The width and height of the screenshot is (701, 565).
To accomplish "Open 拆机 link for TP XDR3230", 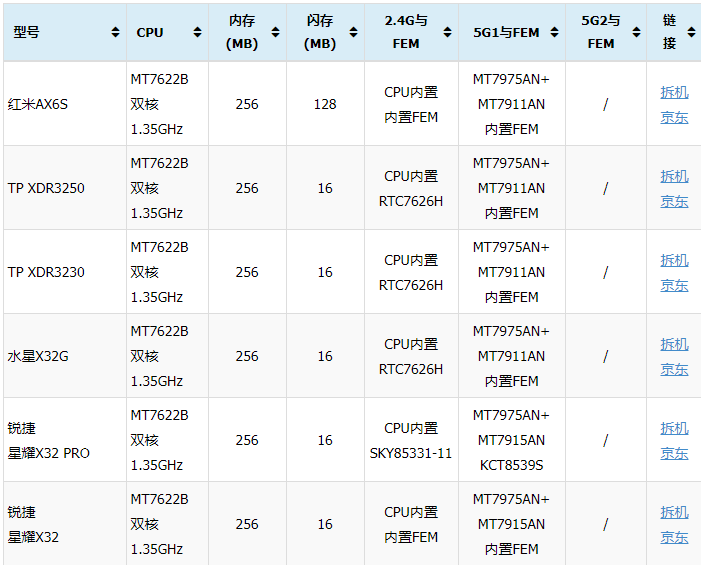I will (674, 260).
